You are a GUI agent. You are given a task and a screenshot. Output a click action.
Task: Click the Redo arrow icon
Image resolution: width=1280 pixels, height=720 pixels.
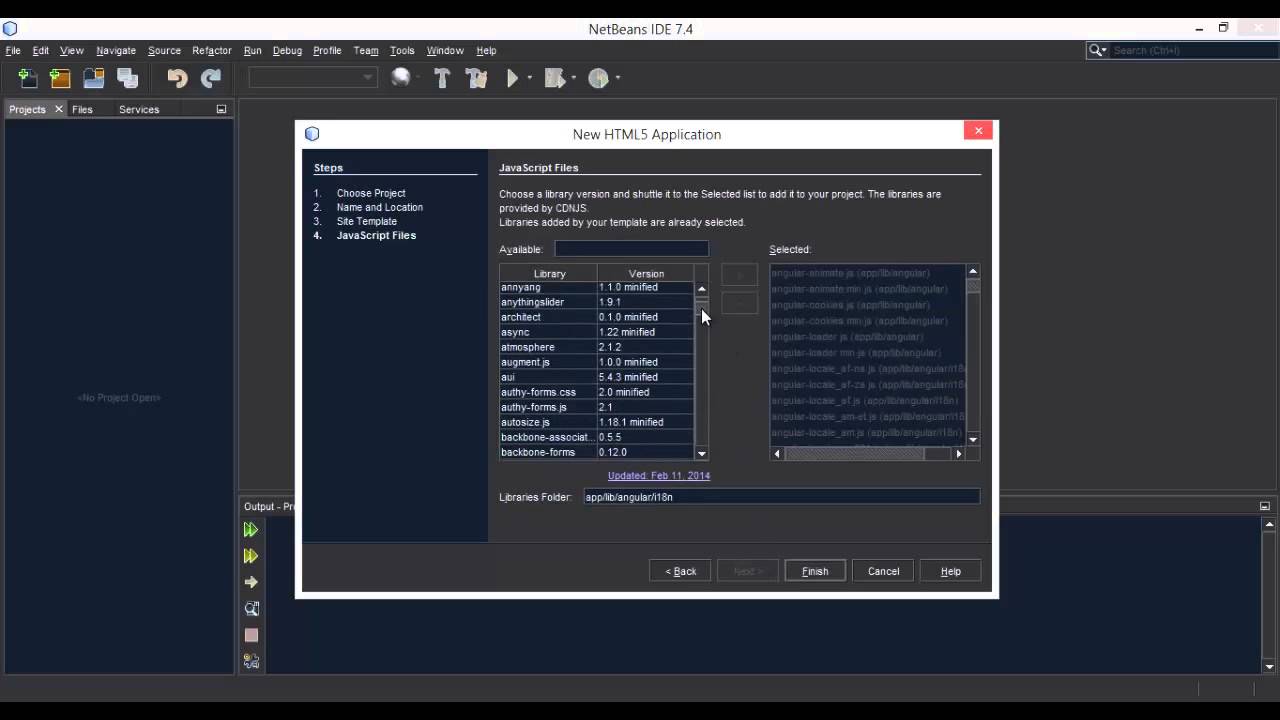211,78
